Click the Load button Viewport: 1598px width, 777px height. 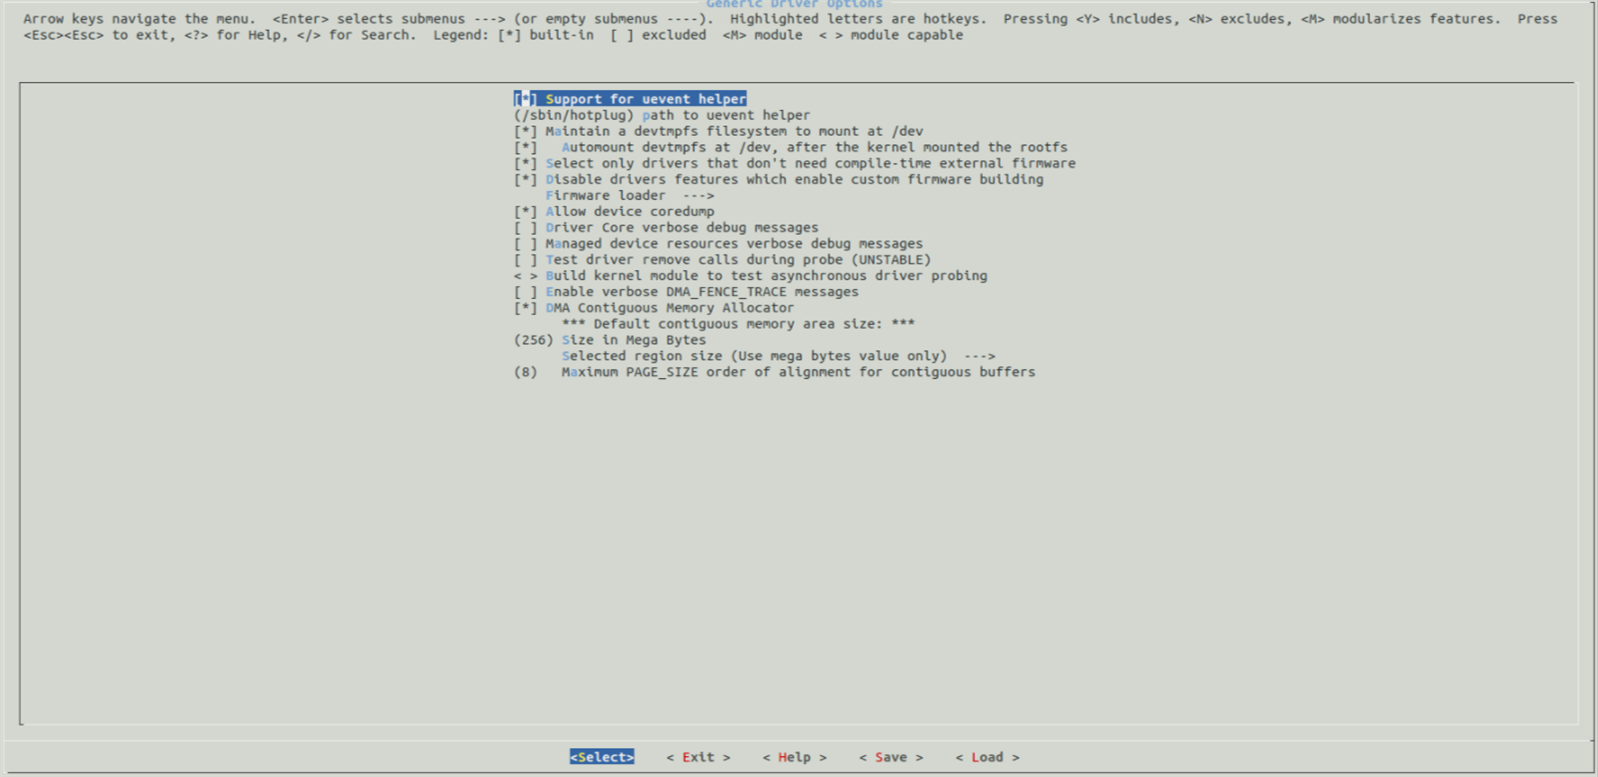(987, 757)
